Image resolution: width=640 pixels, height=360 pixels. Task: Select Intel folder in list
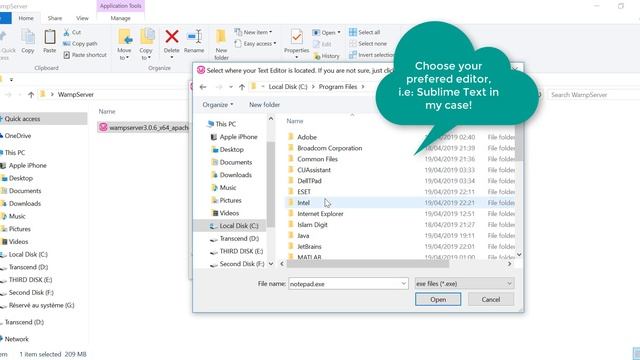coord(303,203)
